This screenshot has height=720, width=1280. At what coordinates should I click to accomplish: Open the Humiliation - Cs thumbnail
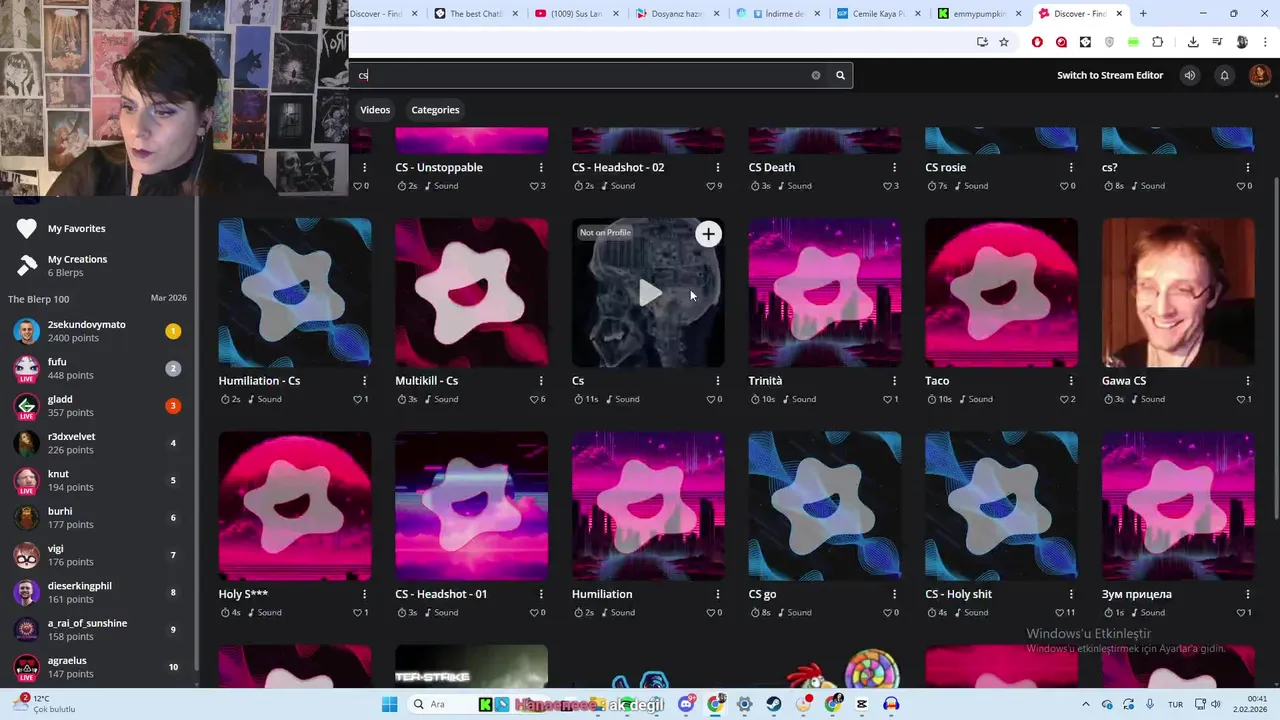[295, 292]
